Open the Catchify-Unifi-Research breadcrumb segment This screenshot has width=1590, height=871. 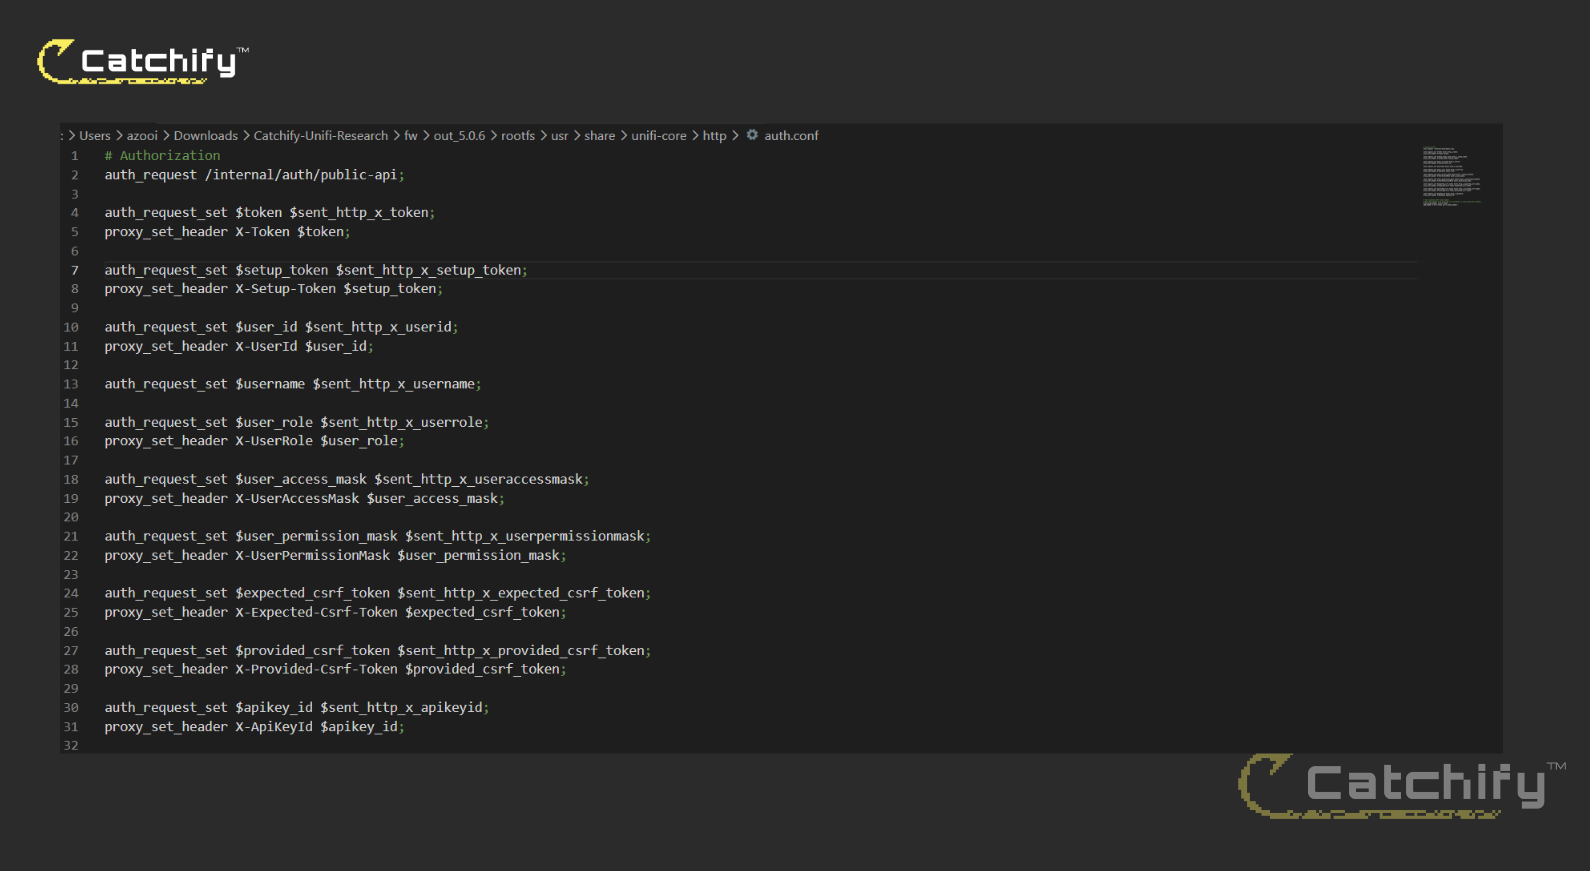click(x=321, y=136)
